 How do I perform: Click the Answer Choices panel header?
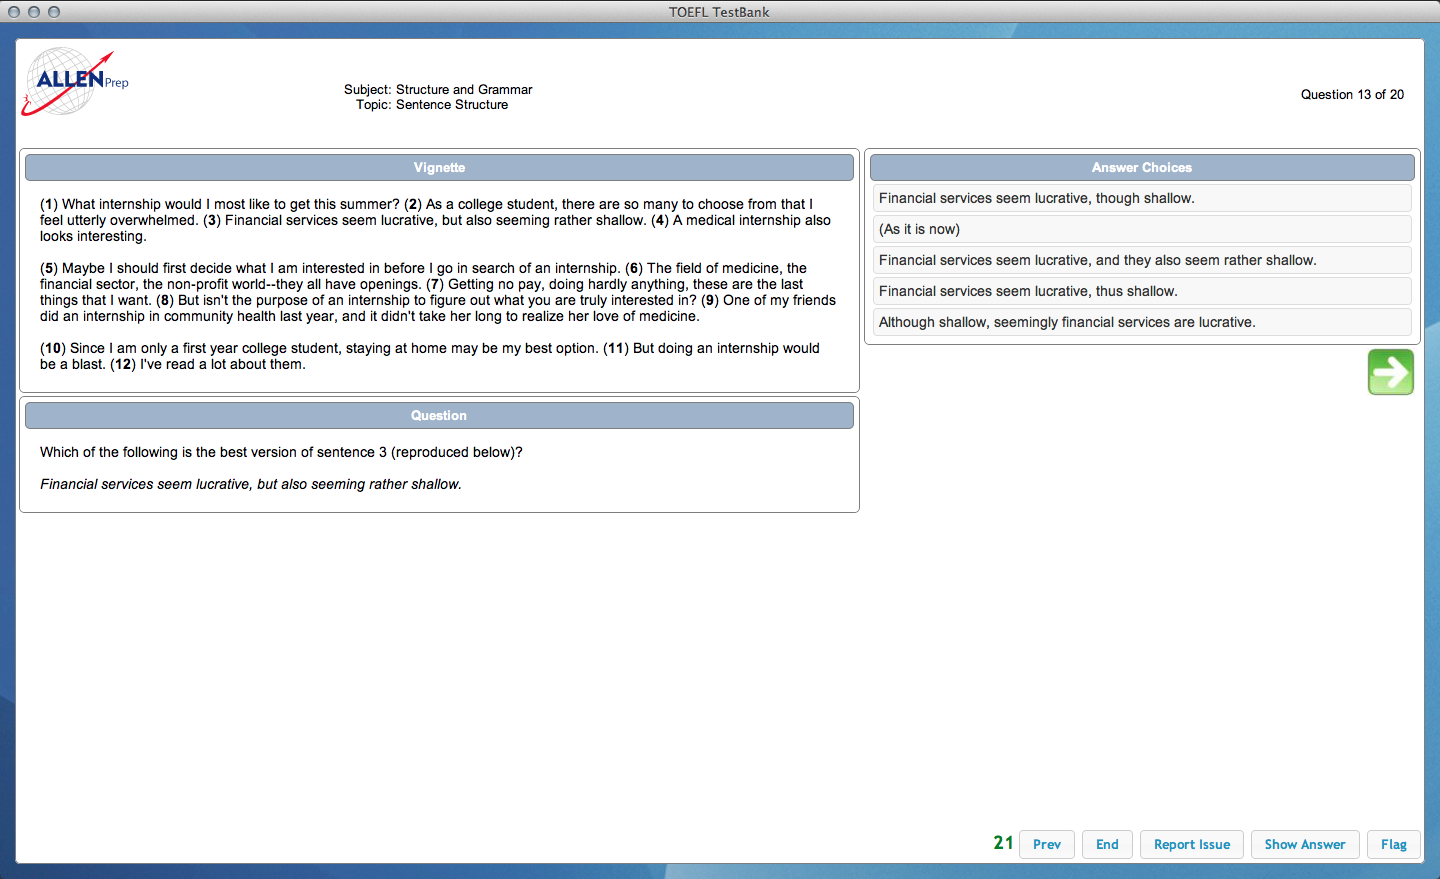pos(1142,167)
